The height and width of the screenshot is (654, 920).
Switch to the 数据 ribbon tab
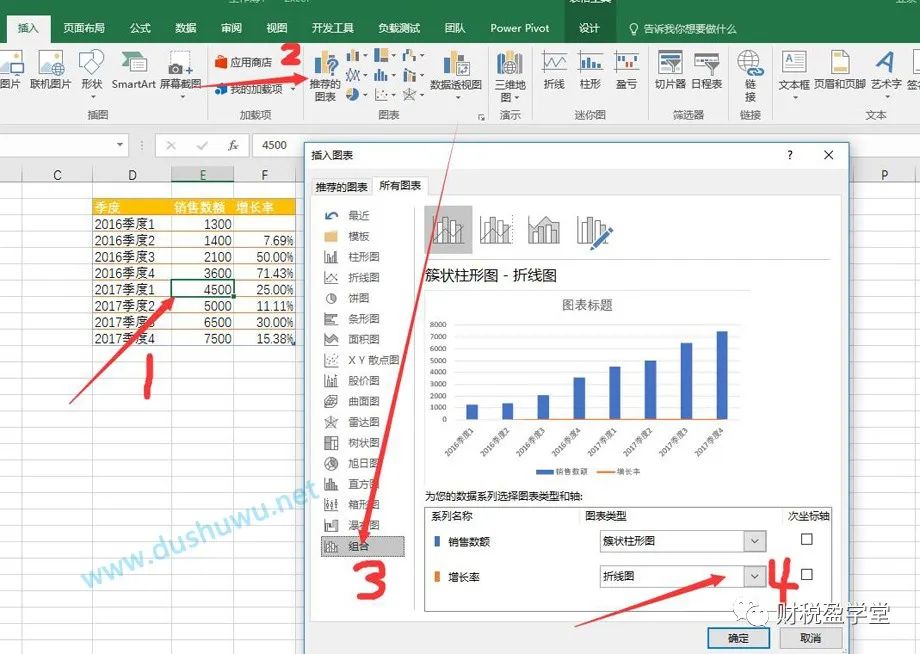coord(185,28)
